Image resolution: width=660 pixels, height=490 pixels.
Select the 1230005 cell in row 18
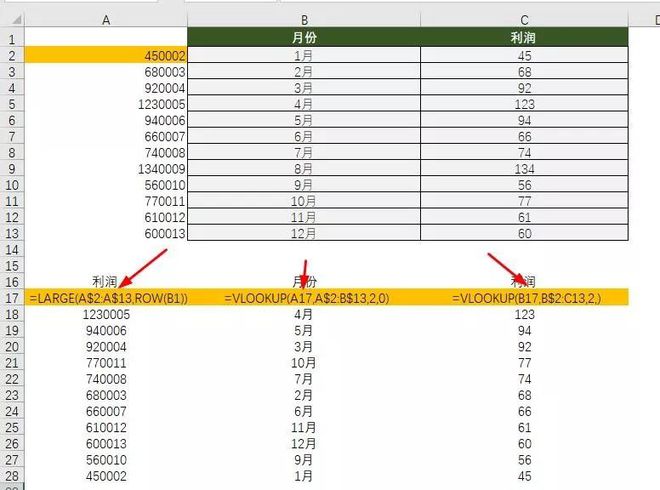(105, 314)
